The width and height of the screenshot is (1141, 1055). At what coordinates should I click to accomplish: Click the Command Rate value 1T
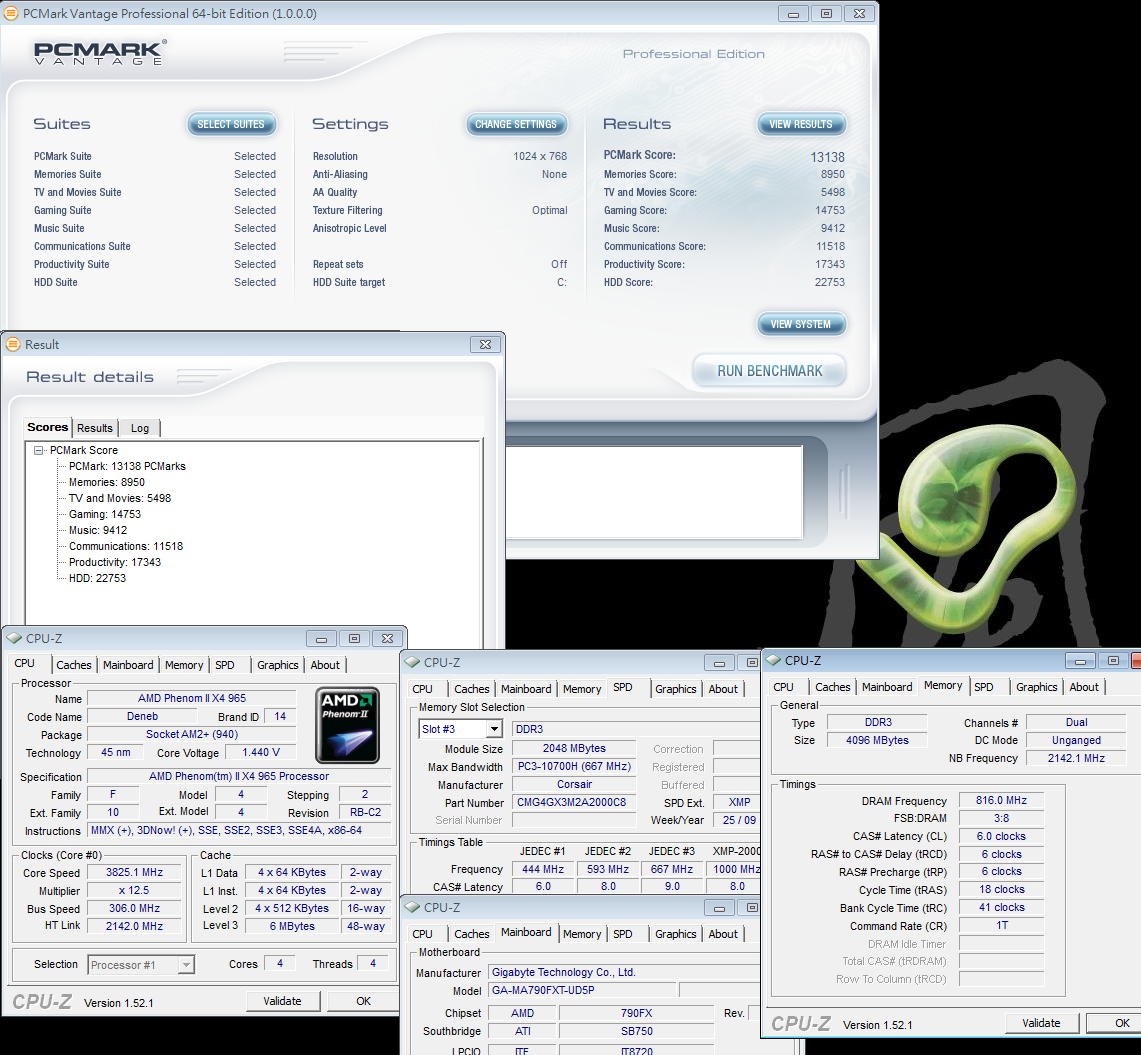(x=1001, y=925)
